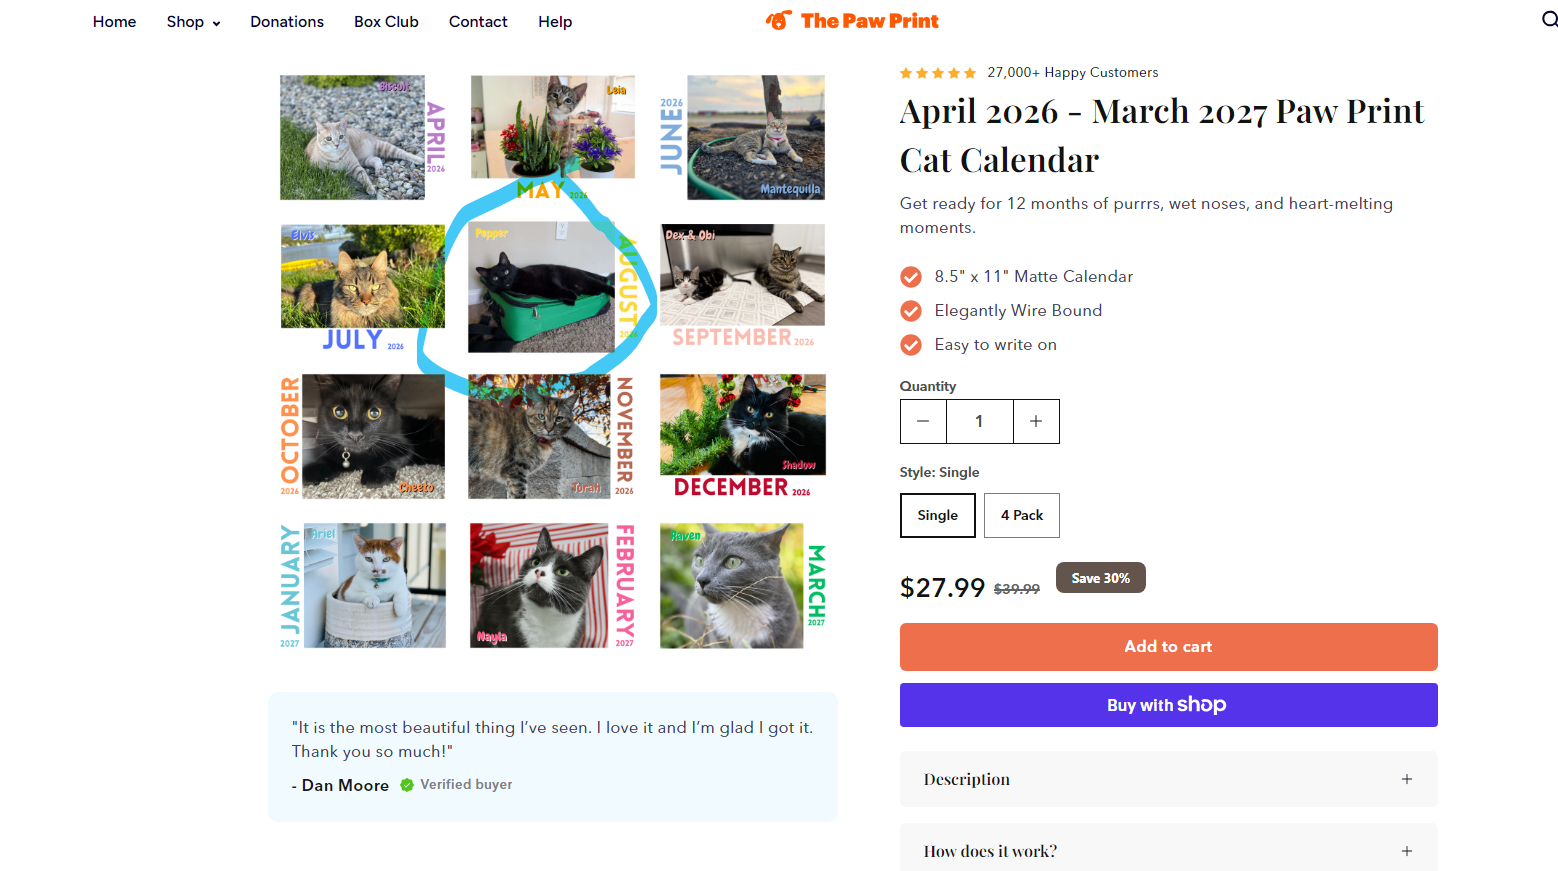Open the search magnifier icon
Viewport: 1558px width, 871px height.
(1549, 20)
